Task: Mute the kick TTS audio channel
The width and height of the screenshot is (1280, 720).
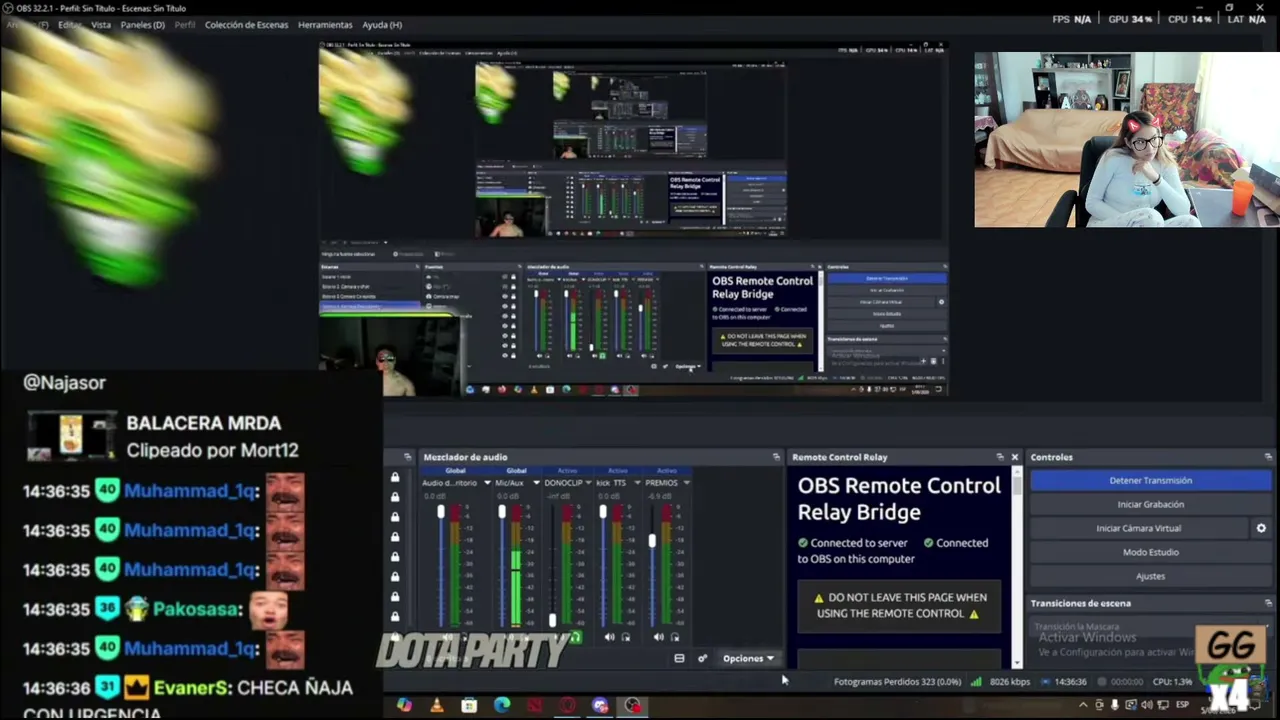Action: [610, 637]
